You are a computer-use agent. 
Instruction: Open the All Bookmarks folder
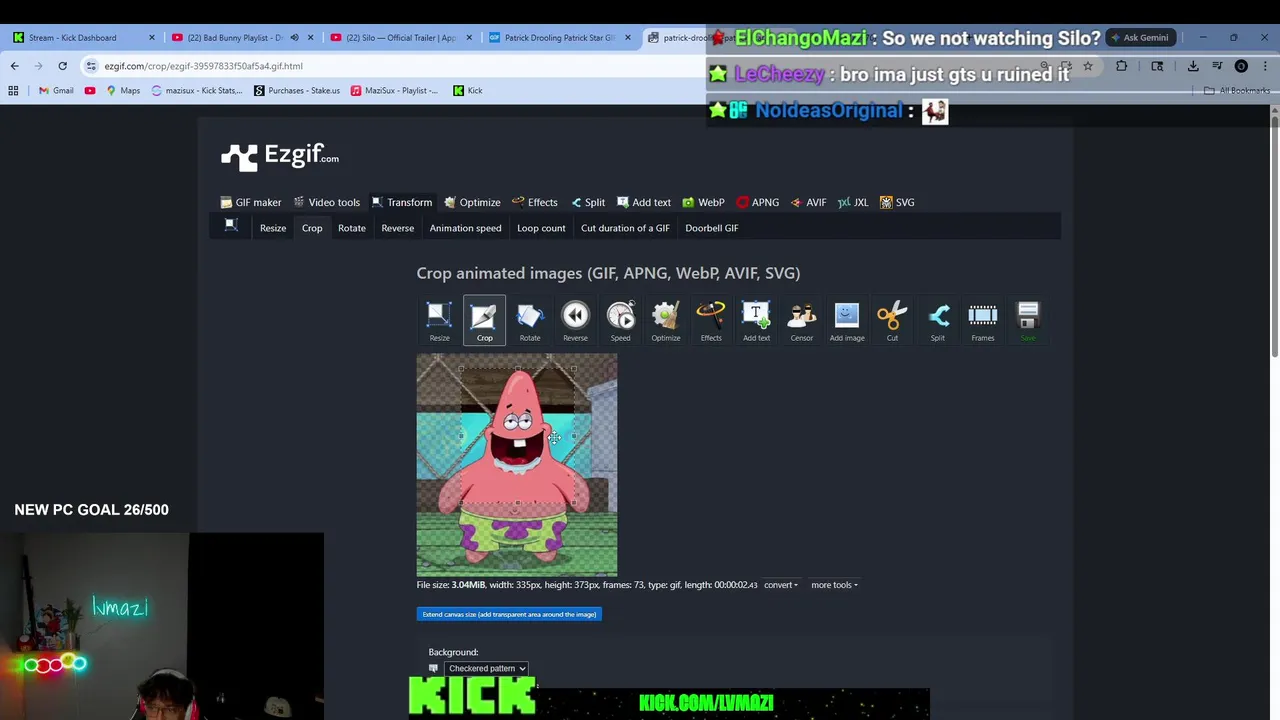[1237, 90]
